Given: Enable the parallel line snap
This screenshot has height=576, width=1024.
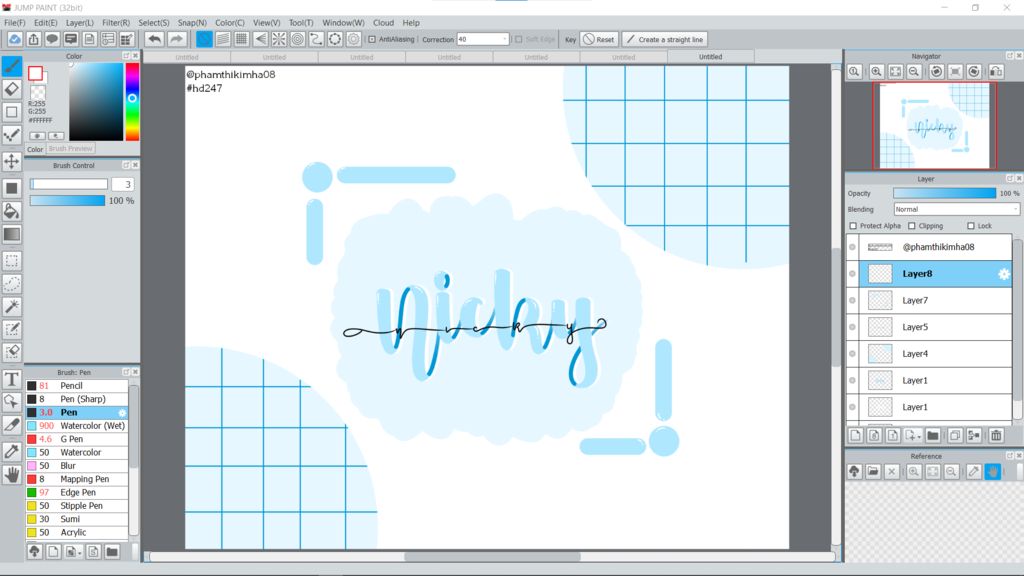Looking at the screenshot, I should [223, 39].
